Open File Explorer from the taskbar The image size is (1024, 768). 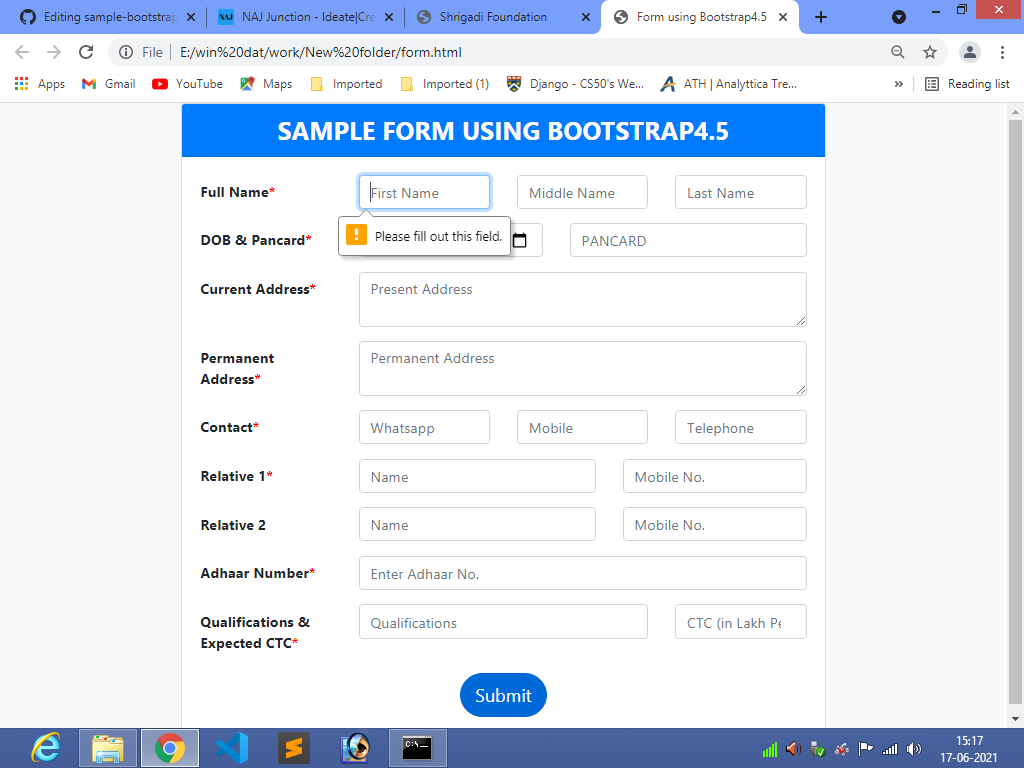pos(108,748)
